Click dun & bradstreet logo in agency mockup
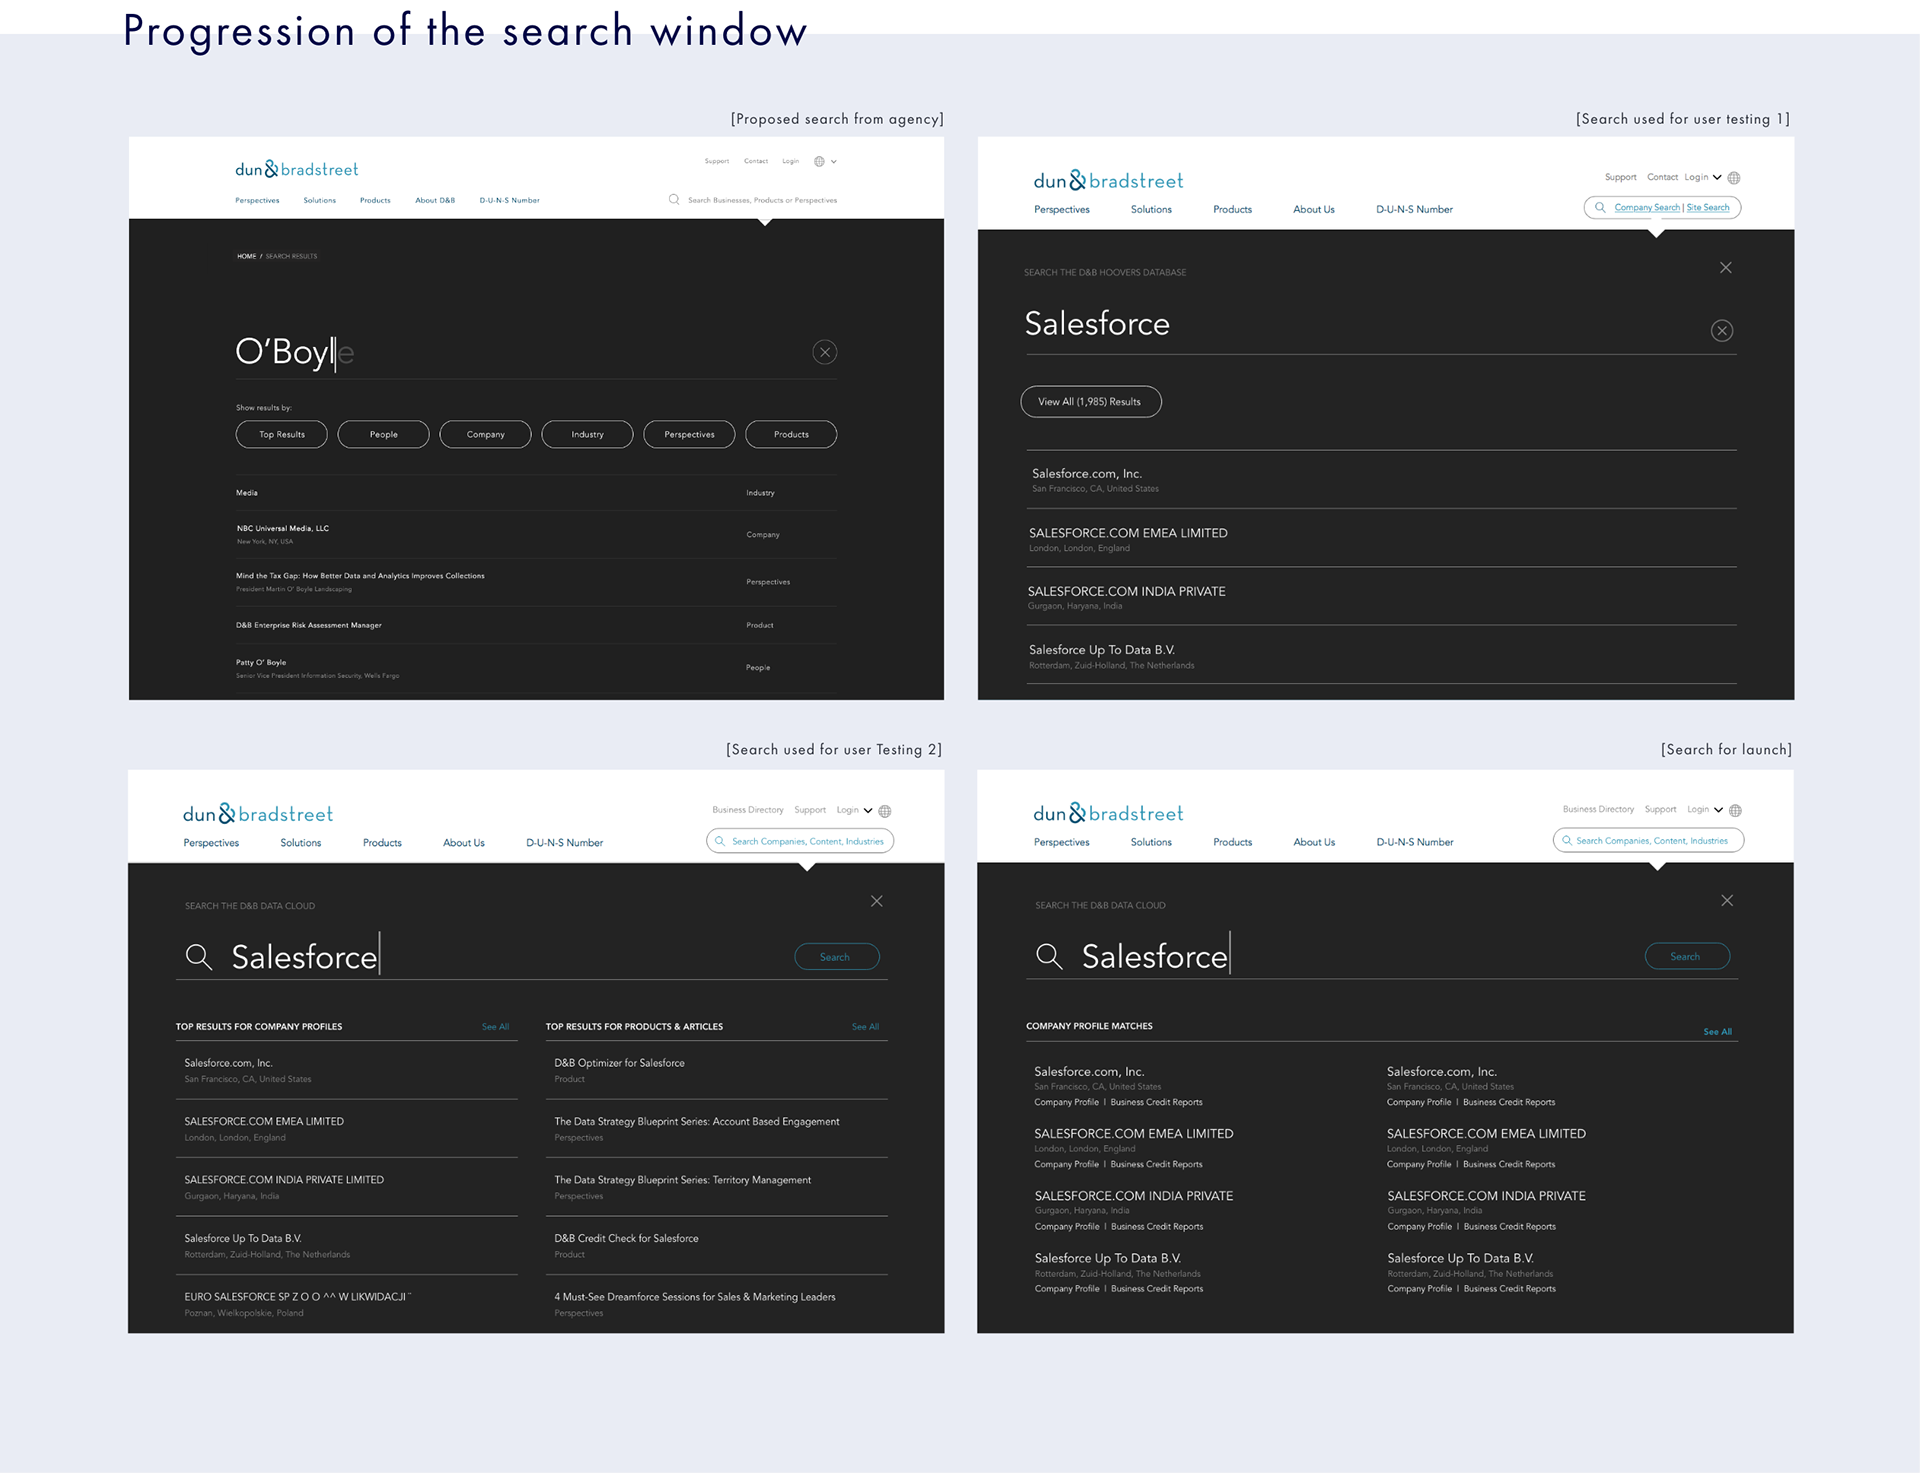Viewport: 1920px width, 1473px height. [296, 169]
